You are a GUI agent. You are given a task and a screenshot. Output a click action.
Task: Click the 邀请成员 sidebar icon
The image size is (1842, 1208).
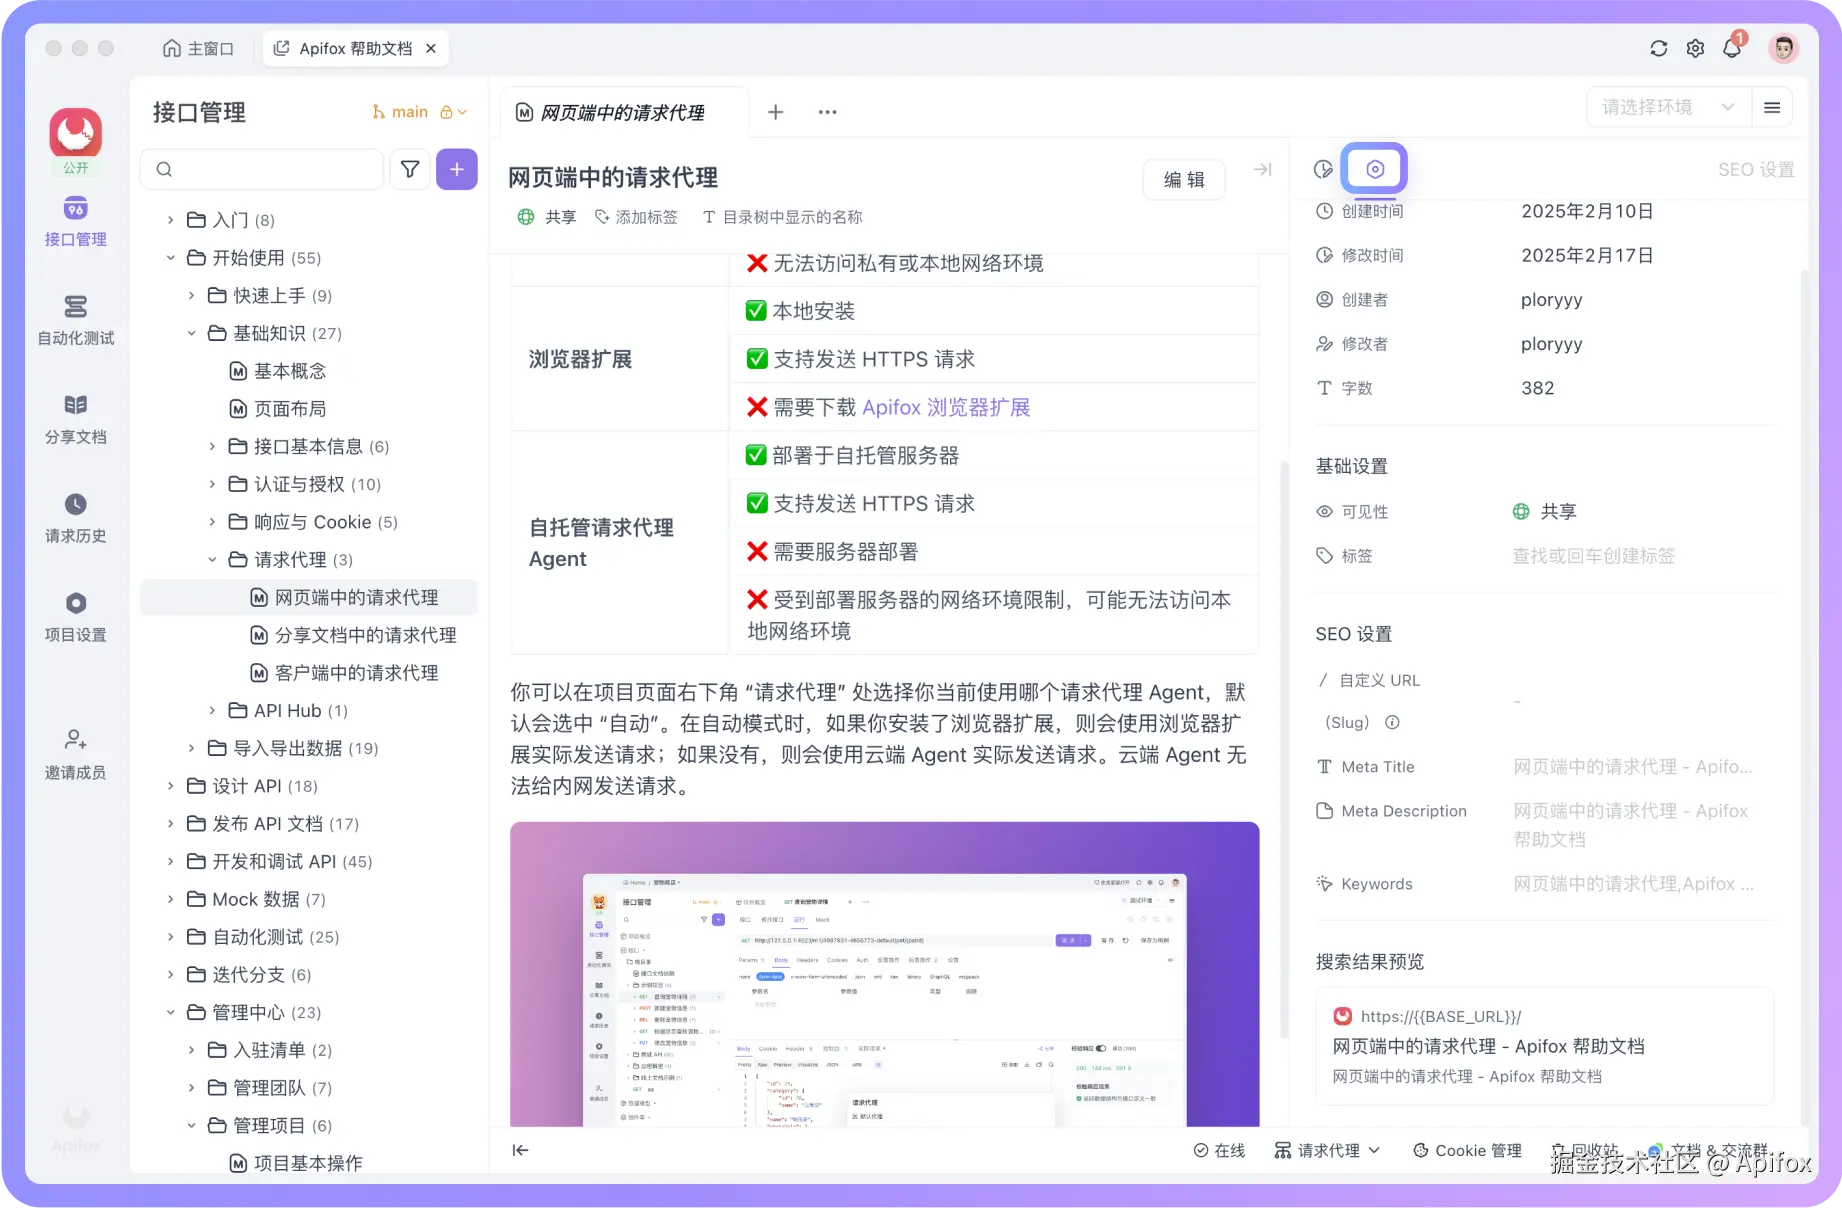pyautogui.click(x=75, y=752)
